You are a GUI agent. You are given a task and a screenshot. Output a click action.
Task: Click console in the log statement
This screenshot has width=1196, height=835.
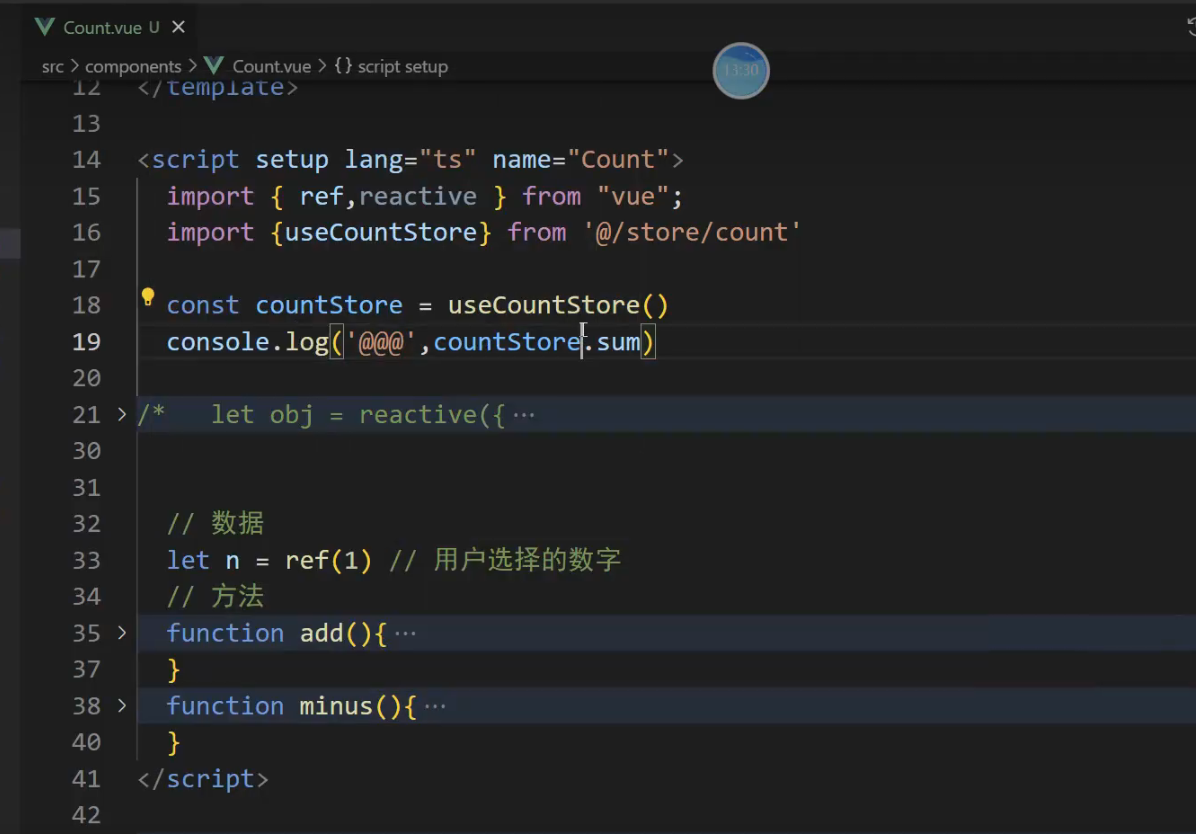[218, 342]
